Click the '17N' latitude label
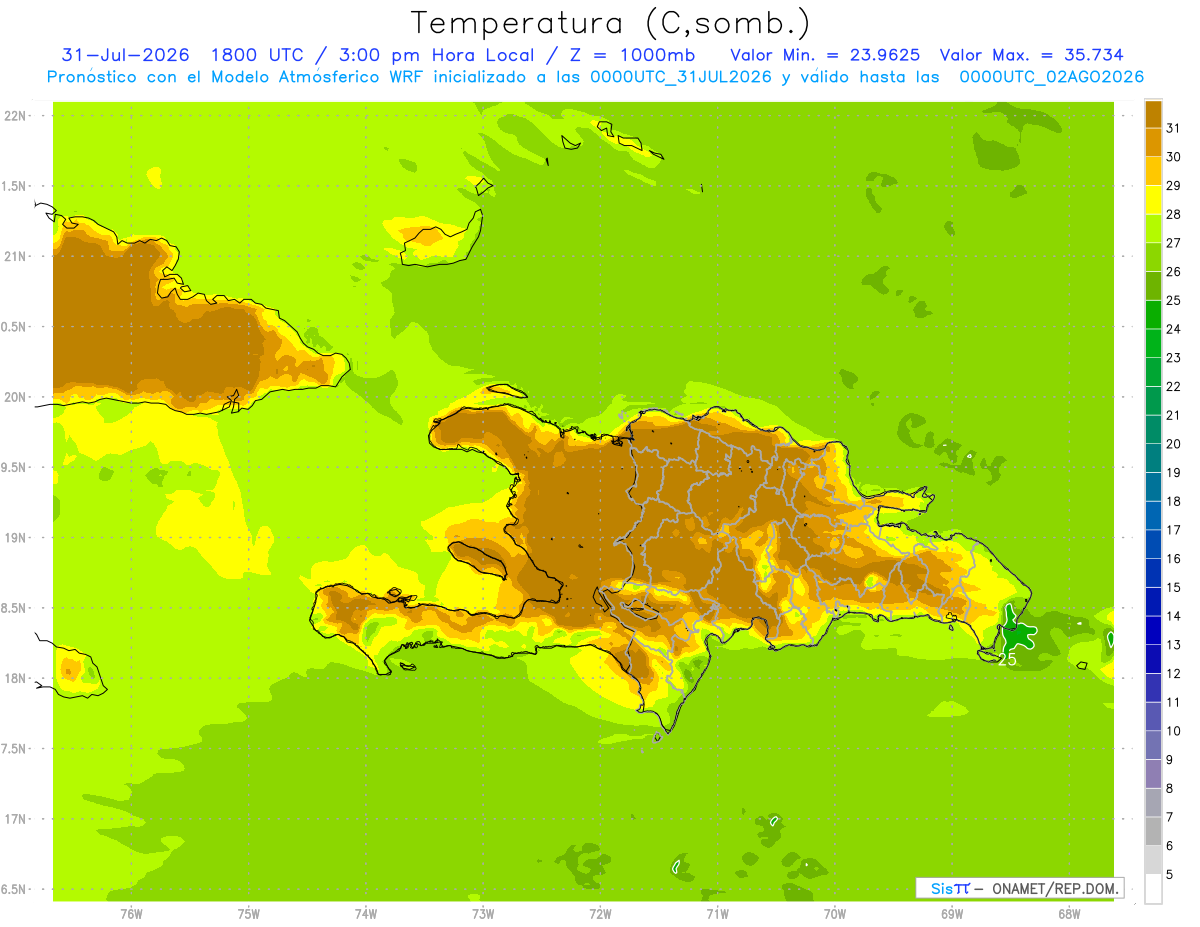This screenshot has width=1200, height=927. [15, 819]
